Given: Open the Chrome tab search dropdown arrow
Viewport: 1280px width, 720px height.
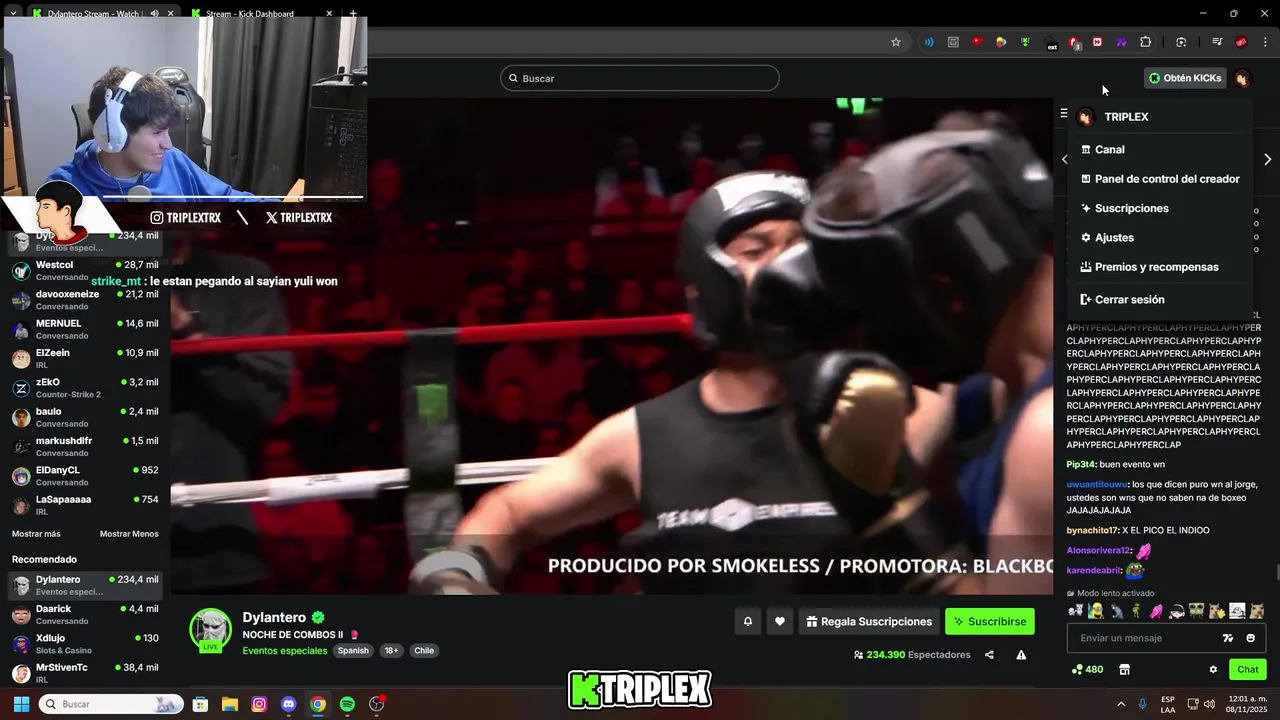Looking at the screenshot, I should pyautogui.click(x=13, y=14).
